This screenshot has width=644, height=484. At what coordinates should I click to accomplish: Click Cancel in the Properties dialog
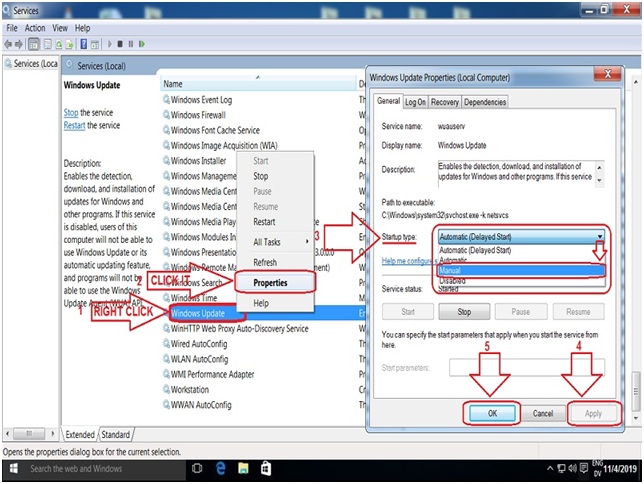click(543, 413)
